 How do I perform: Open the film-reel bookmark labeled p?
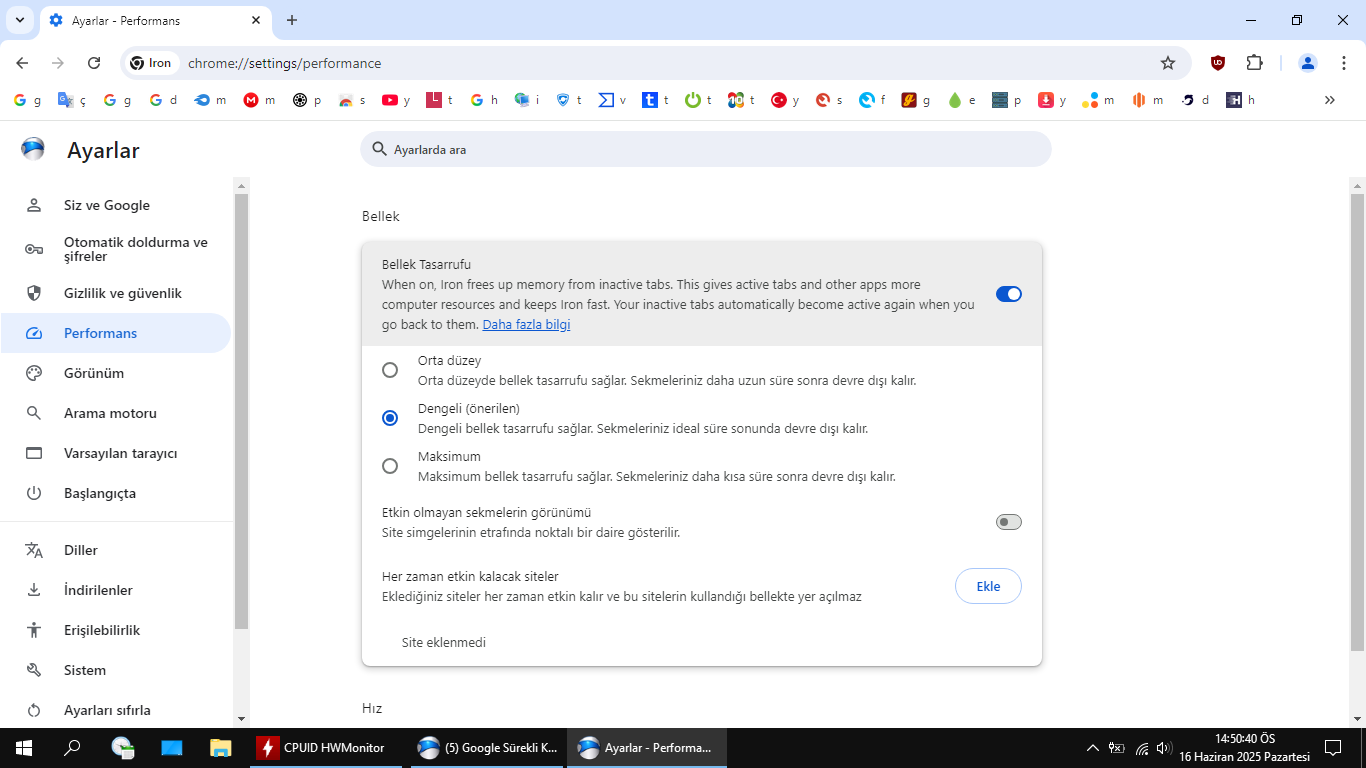pos(306,100)
